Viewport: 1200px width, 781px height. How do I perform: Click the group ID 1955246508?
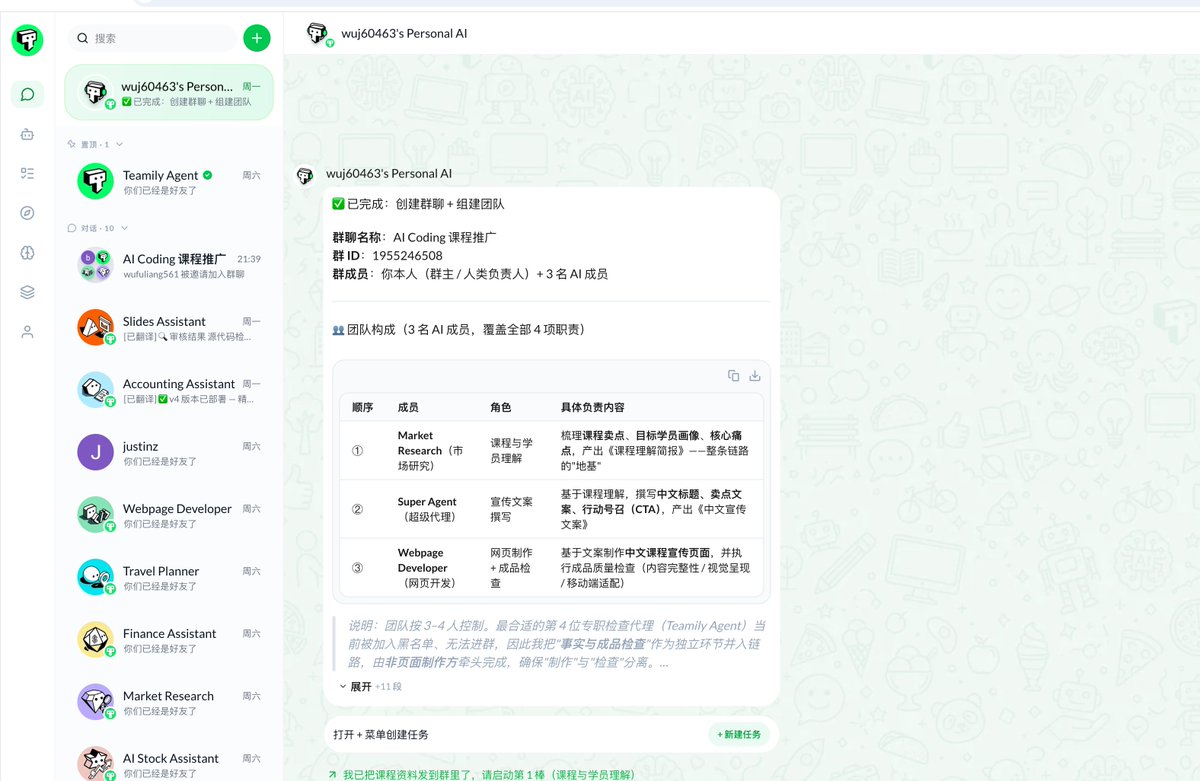(407, 256)
